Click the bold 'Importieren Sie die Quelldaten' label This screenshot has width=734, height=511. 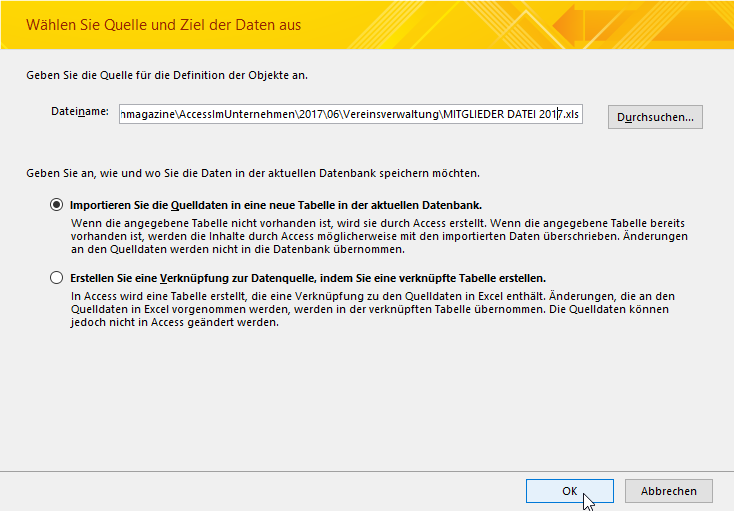coord(276,204)
